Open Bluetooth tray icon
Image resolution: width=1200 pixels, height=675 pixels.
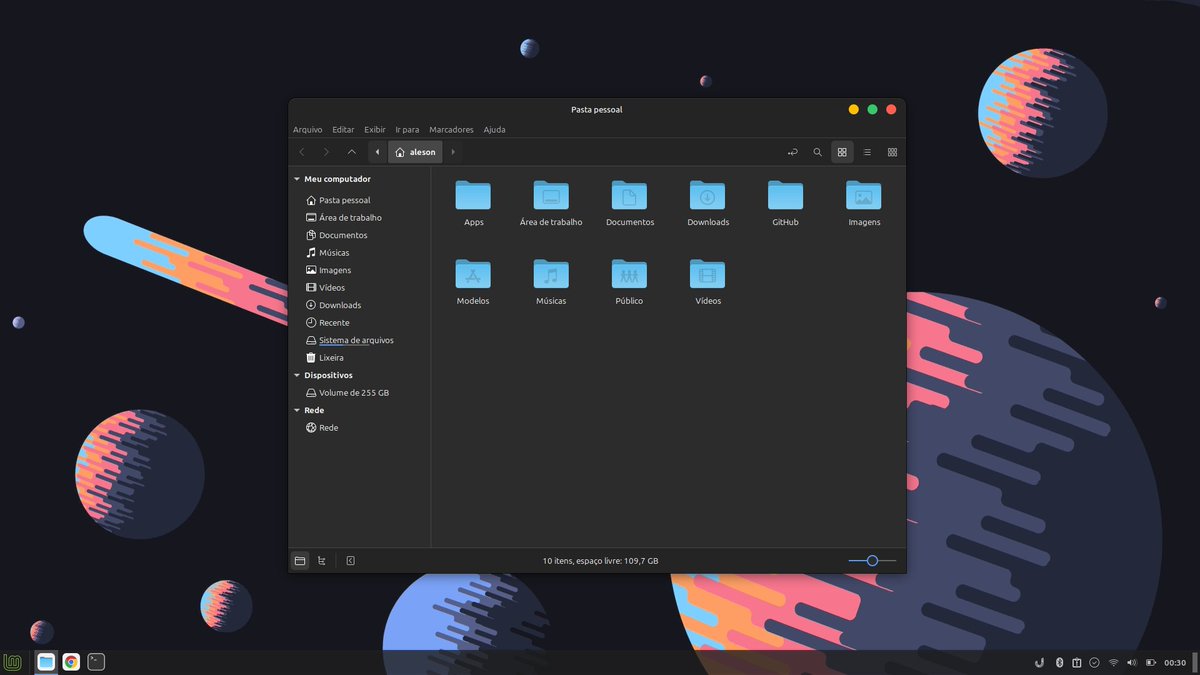[x=1059, y=662]
